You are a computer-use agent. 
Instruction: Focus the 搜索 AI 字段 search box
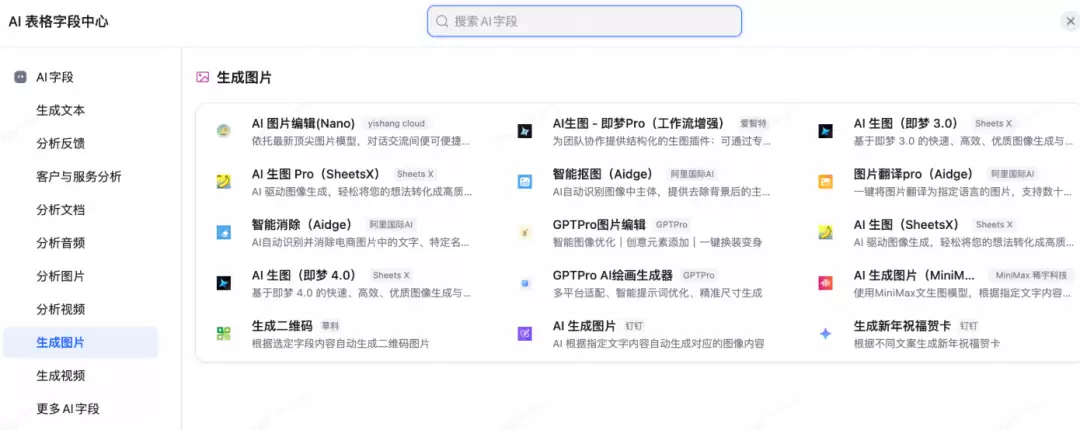click(584, 21)
